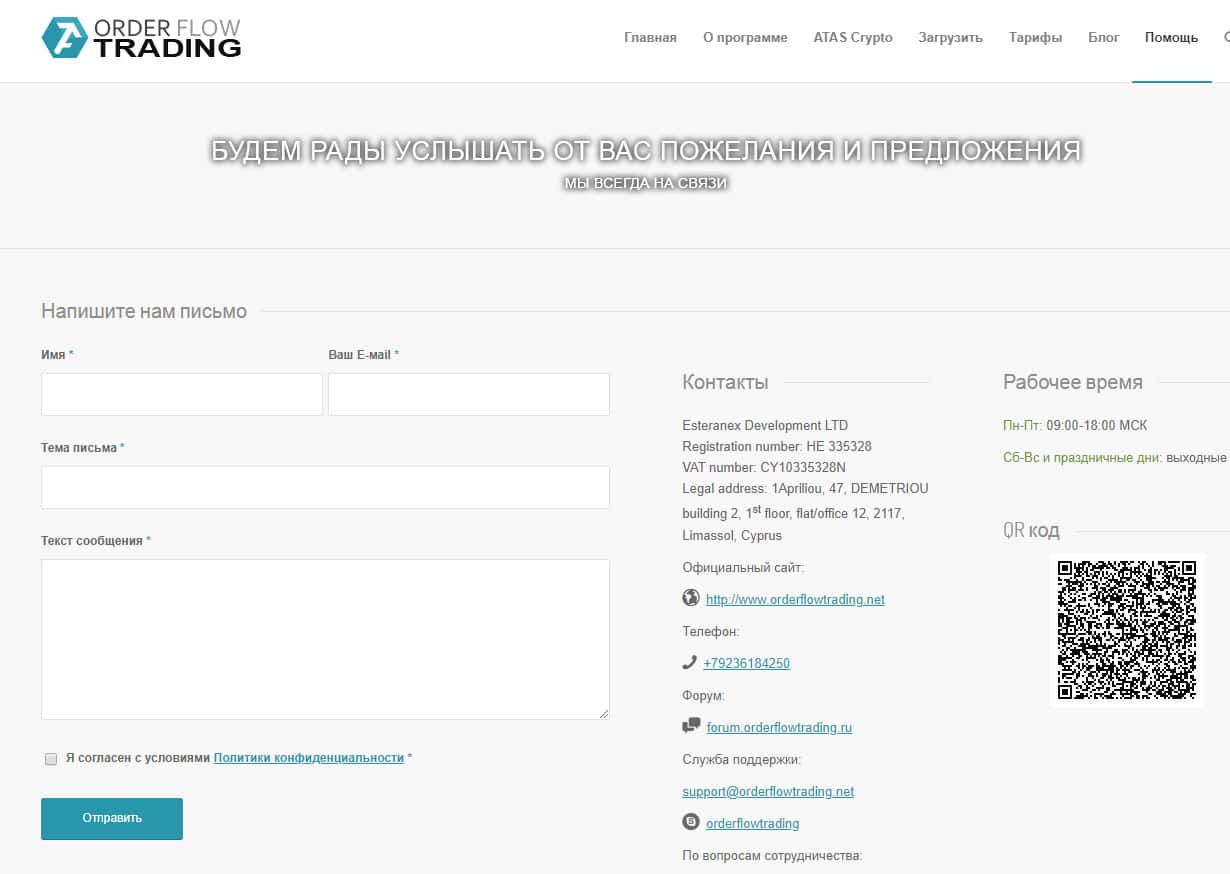1230x874 pixels.
Task: Click the textarea resize handle corner
Action: point(604,714)
